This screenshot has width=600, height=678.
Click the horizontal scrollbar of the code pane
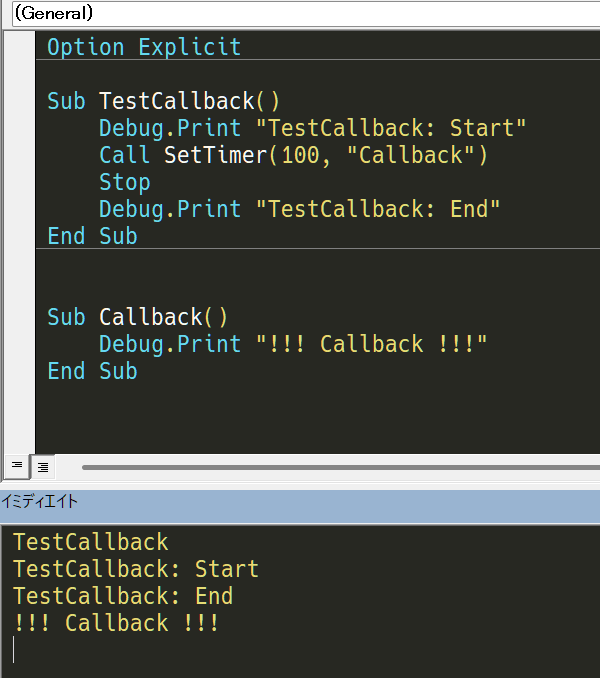[x=341, y=467]
